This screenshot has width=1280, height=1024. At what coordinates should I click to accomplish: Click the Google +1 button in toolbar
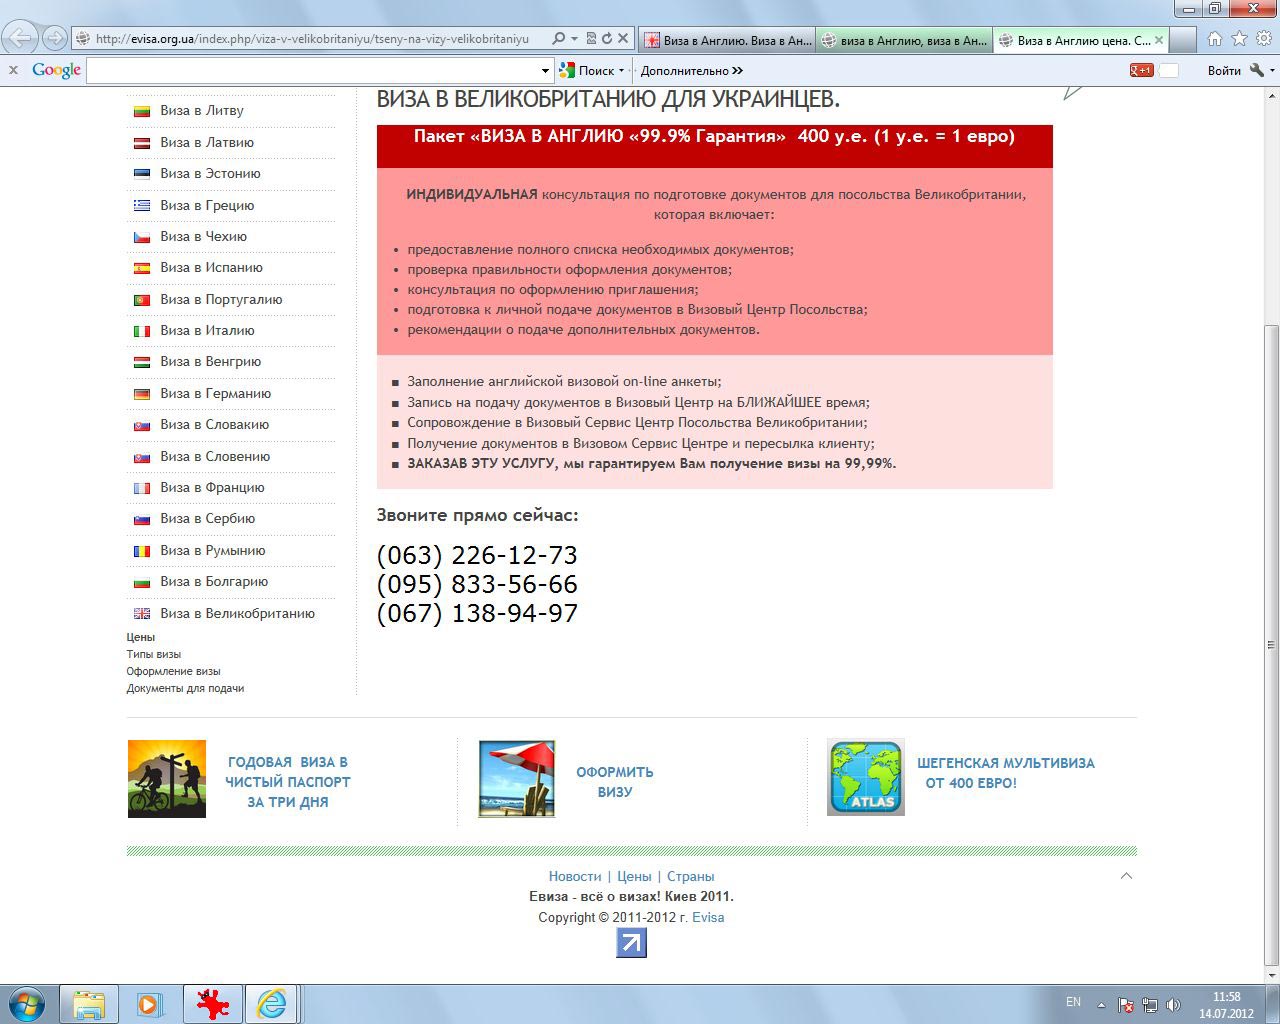click(x=1141, y=70)
